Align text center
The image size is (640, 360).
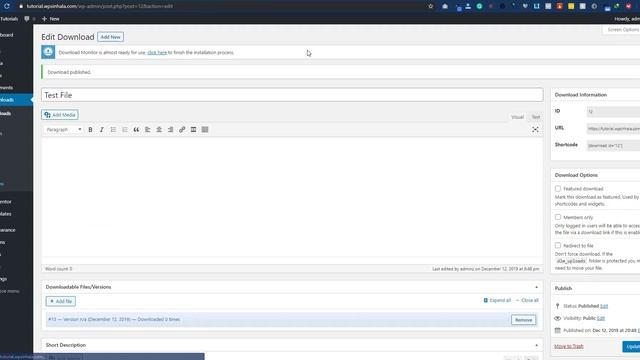click(x=159, y=129)
